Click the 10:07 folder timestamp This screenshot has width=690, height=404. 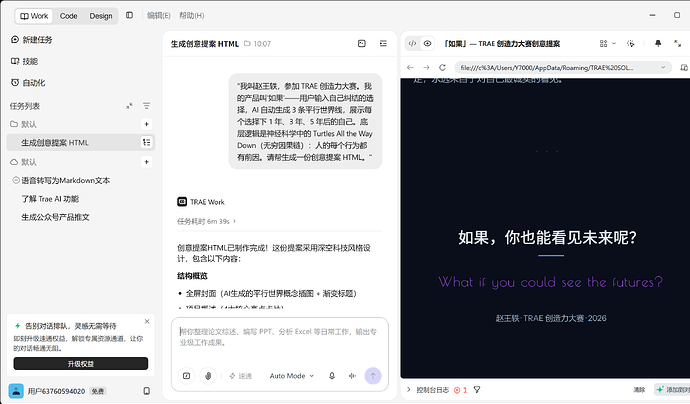click(258, 44)
